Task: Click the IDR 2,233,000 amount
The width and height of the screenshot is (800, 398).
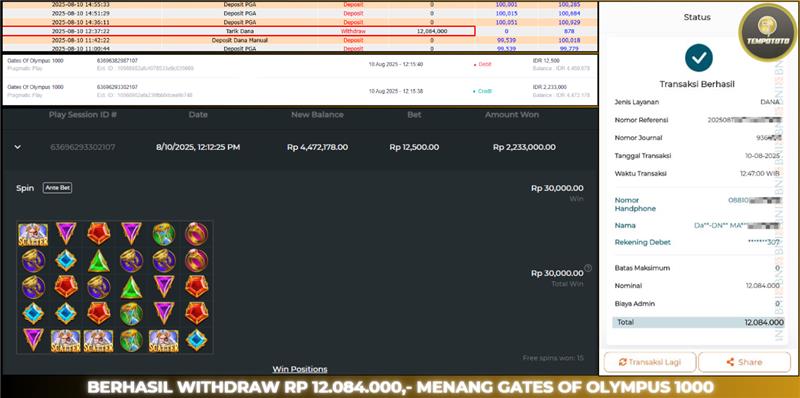Action: (x=550, y=87)
